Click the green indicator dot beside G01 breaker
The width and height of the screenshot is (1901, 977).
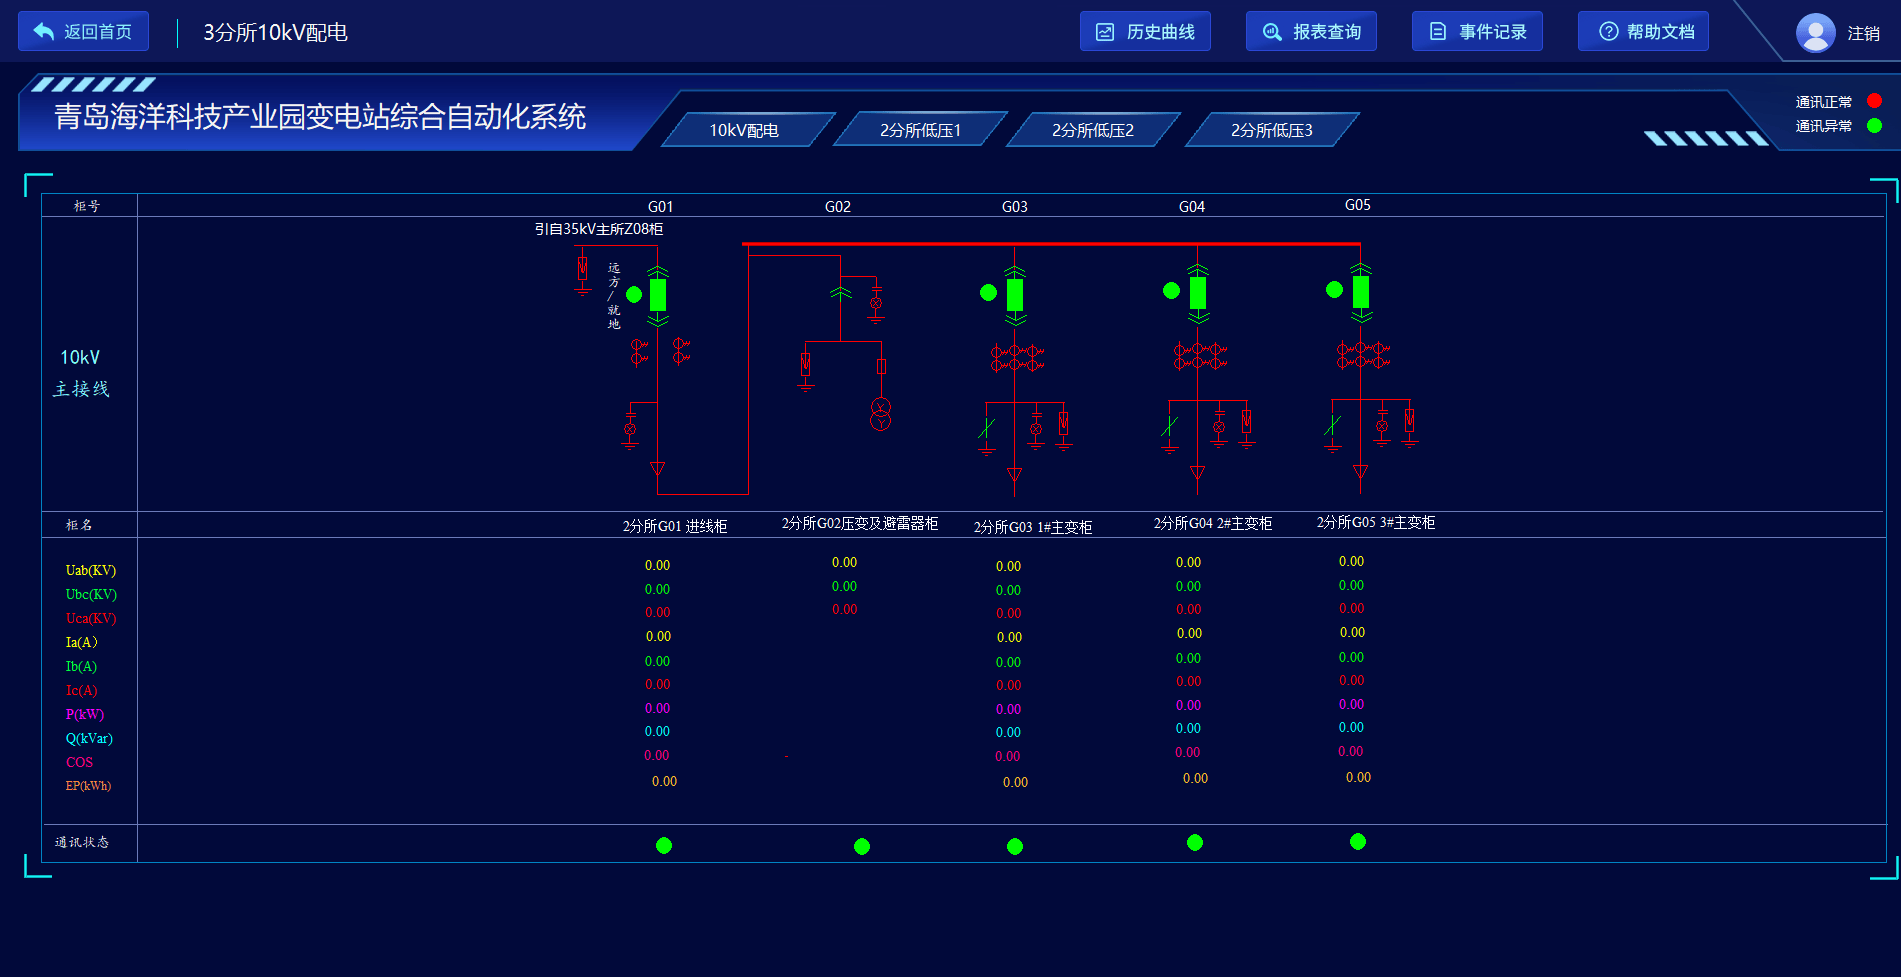pos(634,294)
